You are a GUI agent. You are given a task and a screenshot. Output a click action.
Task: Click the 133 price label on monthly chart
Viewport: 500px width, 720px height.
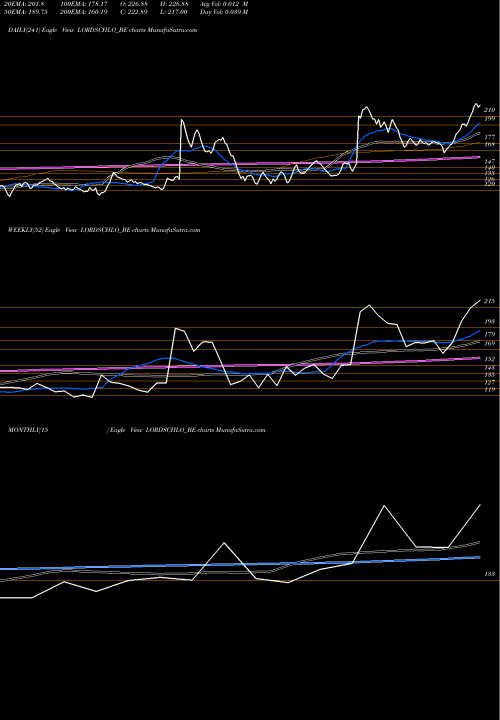[x=489, y=574]
